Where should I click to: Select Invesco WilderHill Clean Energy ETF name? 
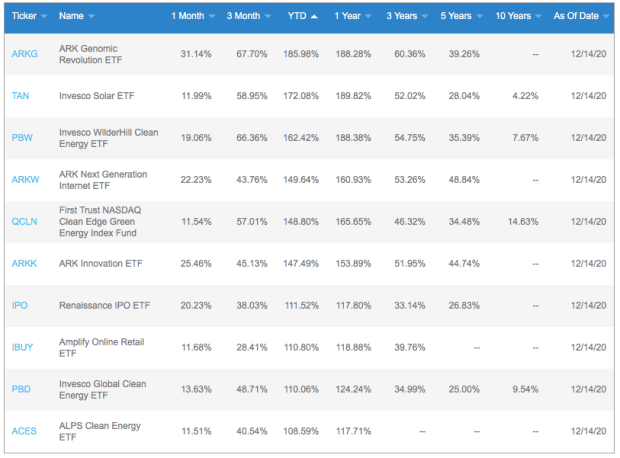pos(109,138)
